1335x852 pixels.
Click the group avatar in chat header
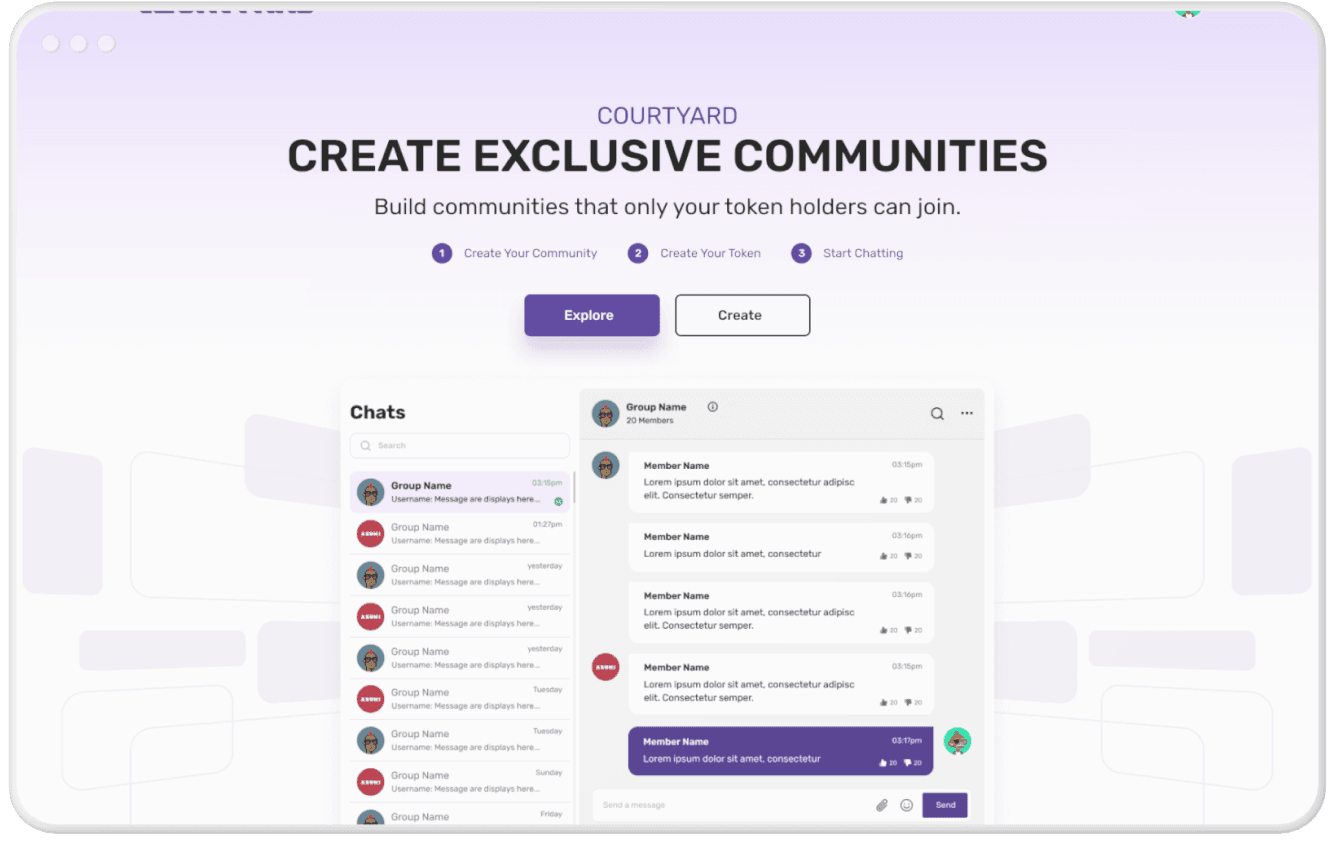tap(605, 414)
